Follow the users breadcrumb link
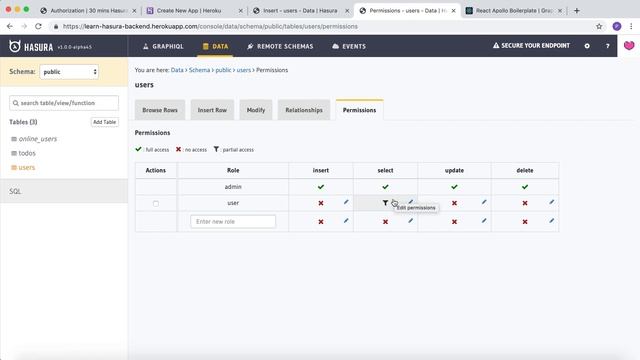Viewport: 640px width, 360px height. (244, 70)
